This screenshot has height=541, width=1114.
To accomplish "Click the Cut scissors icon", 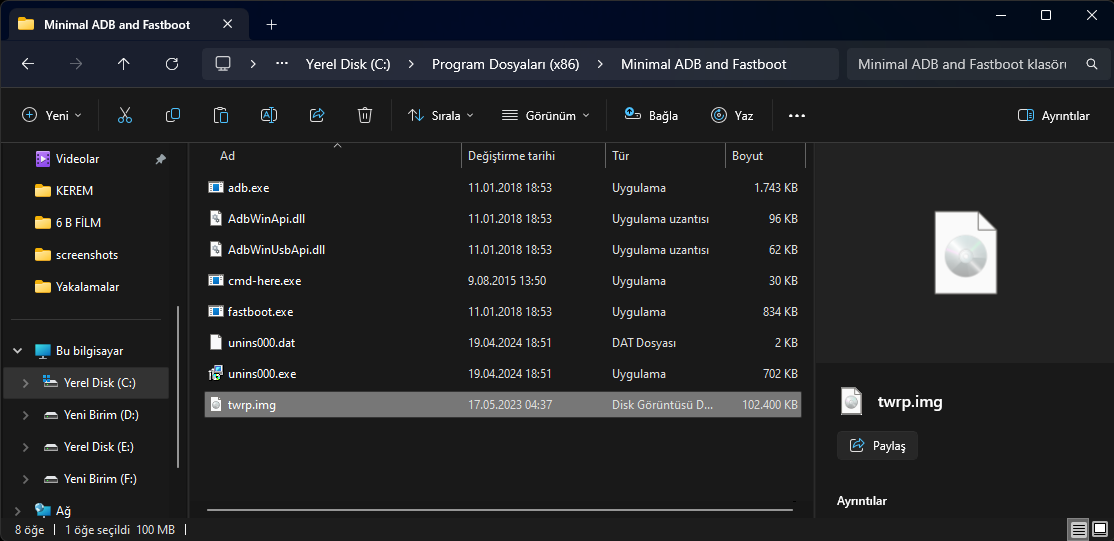I will [x=125, y=115].
